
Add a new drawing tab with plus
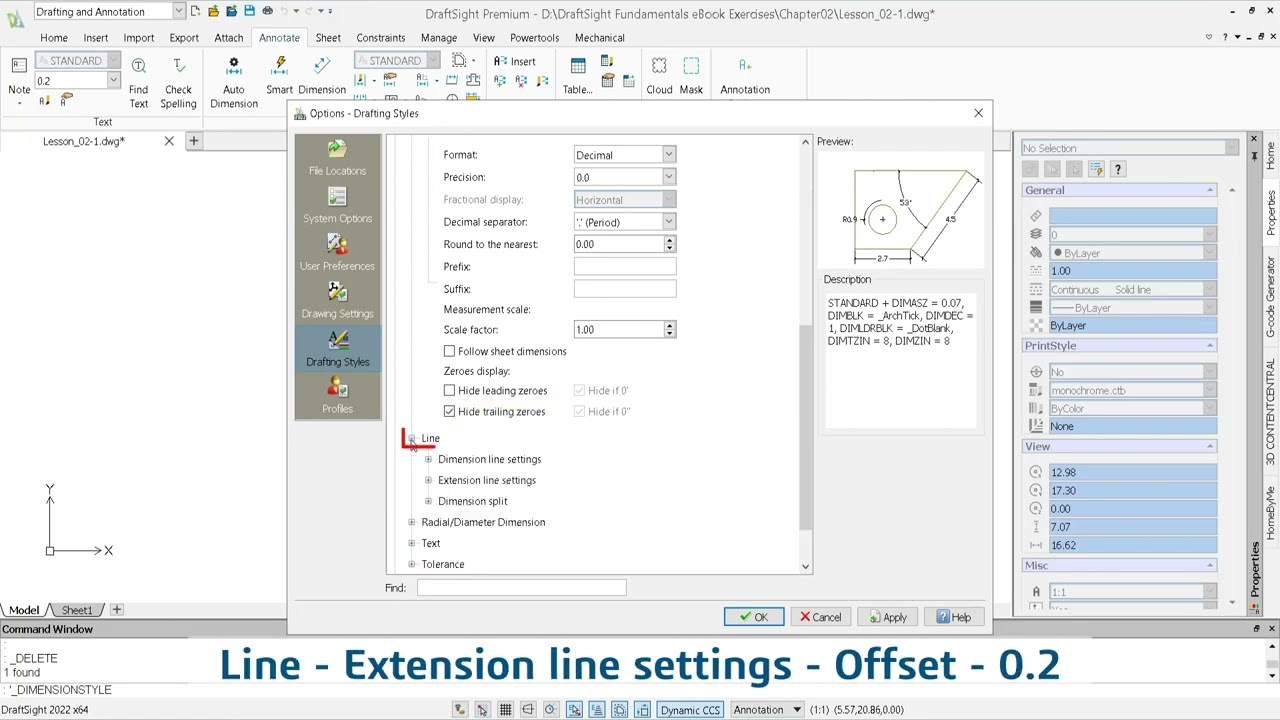(x=194, y=141)
